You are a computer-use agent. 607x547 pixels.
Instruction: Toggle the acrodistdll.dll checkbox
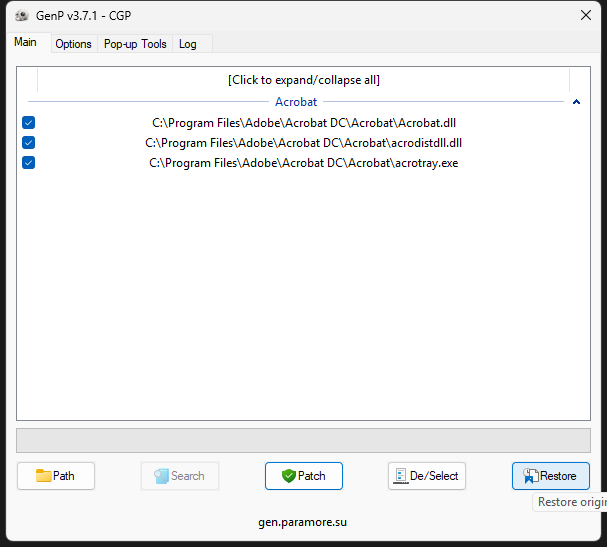click(x=29, y=143)
